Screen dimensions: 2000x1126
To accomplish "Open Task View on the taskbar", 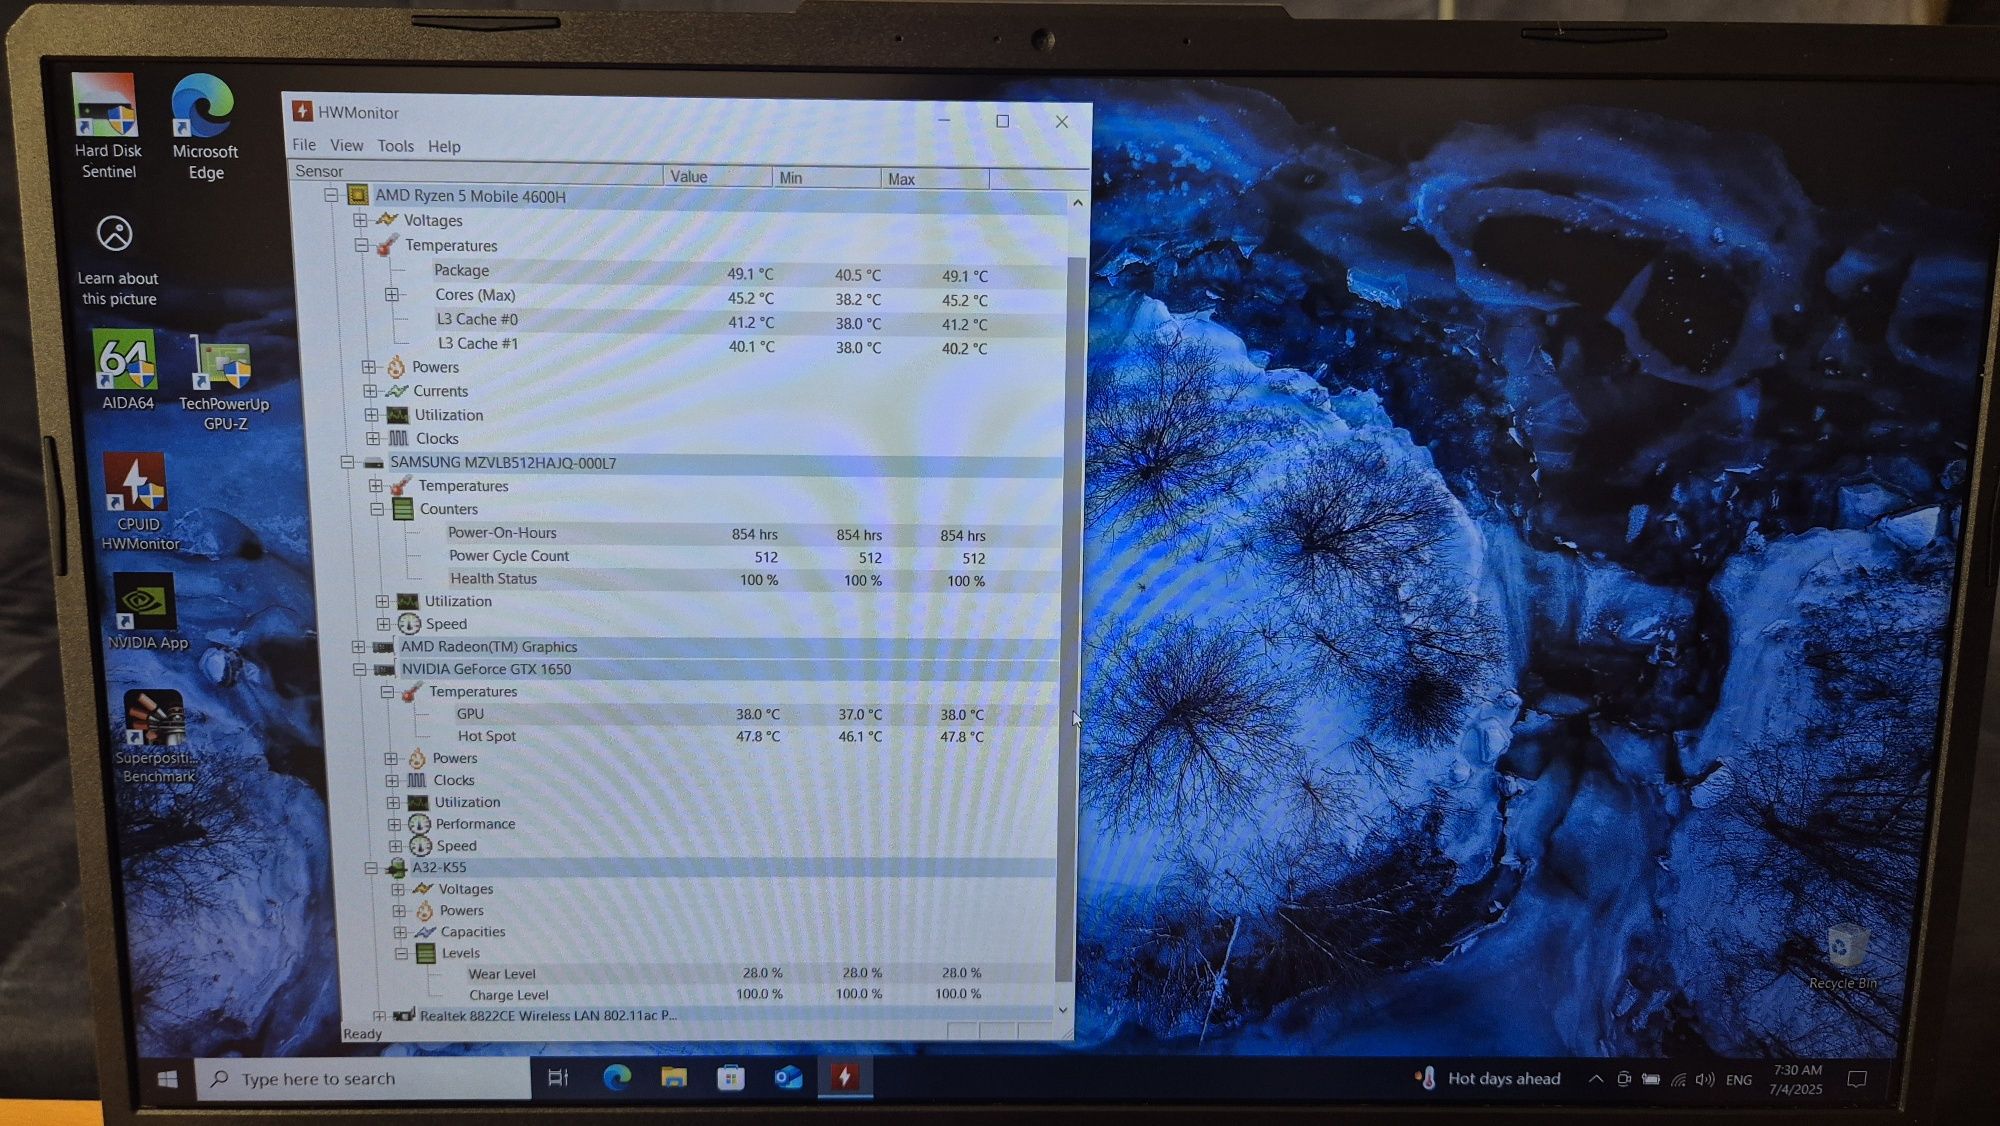I will point(558,1078).
